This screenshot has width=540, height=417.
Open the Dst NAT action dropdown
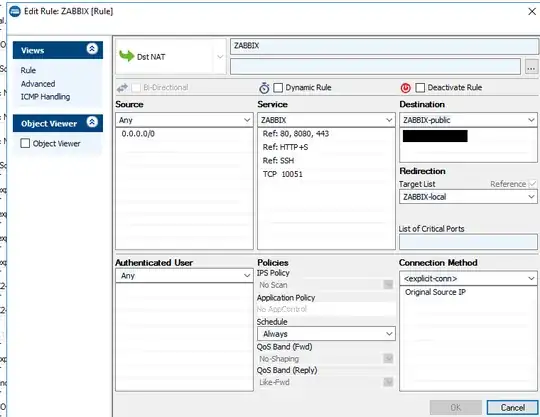[220, 56]
